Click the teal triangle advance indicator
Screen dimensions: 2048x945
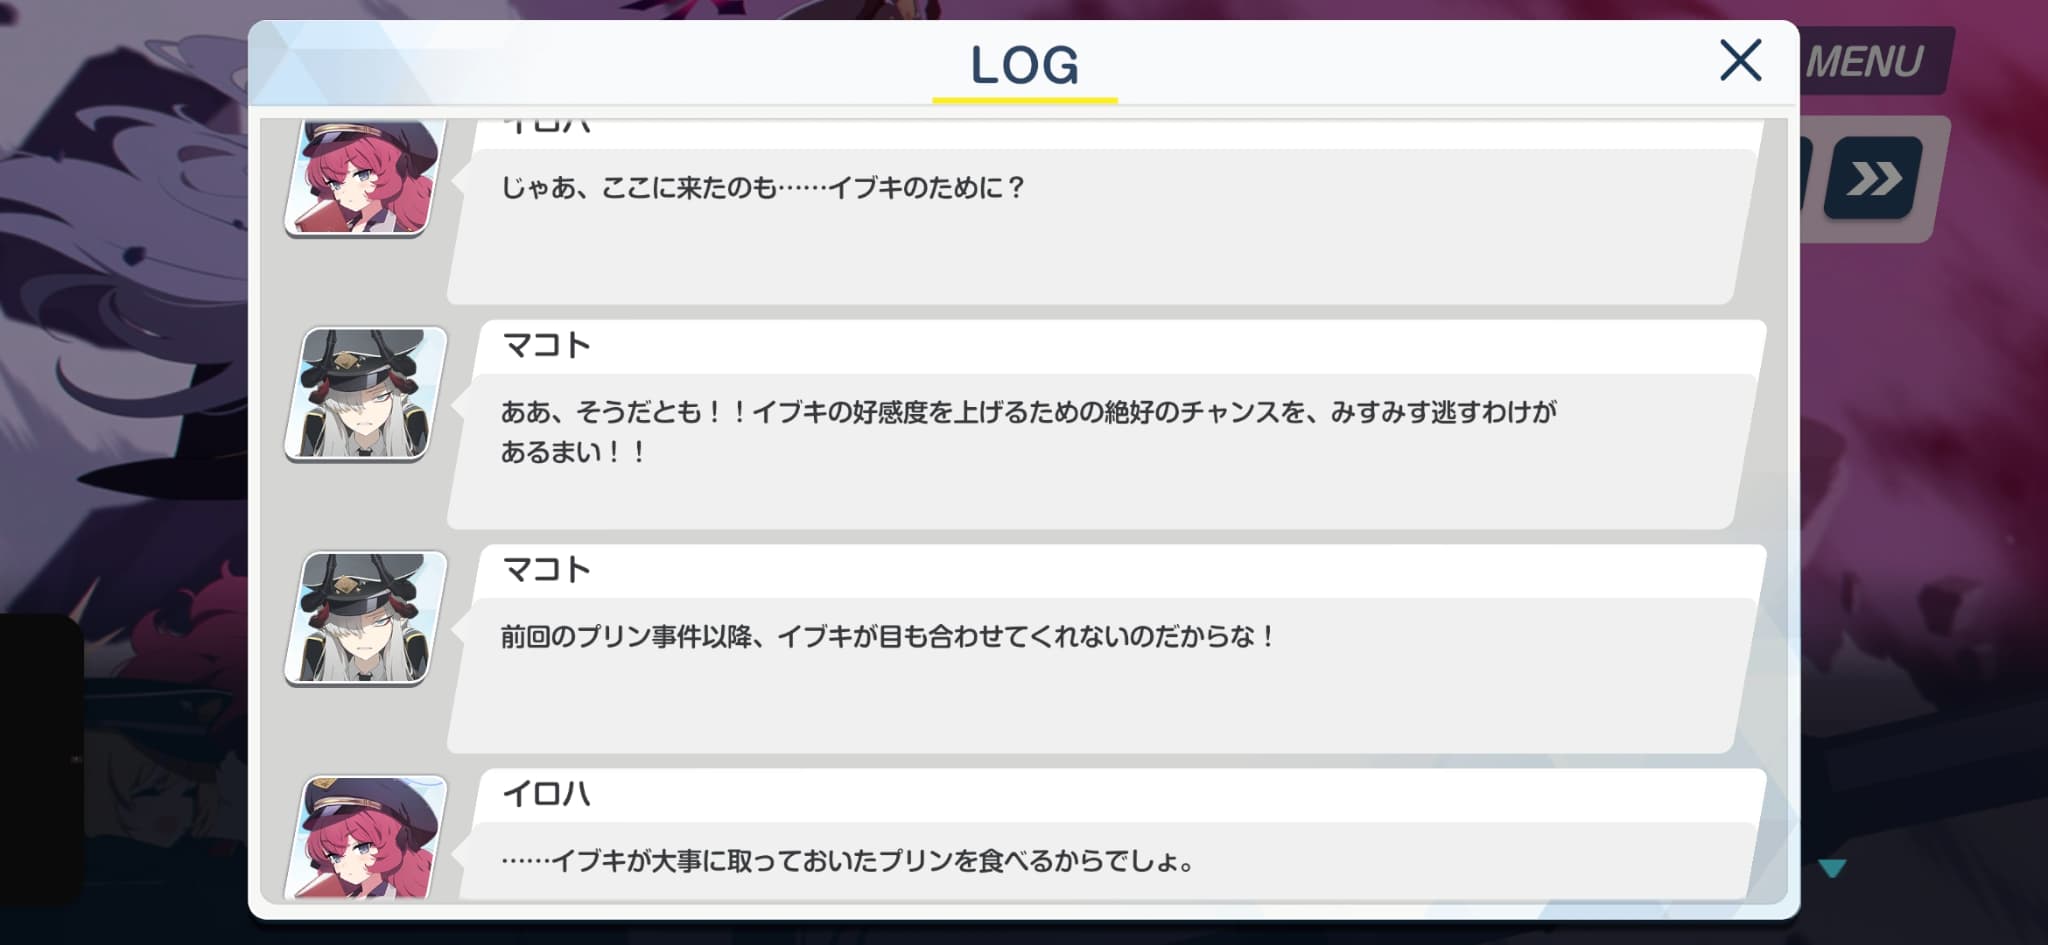point(1832,868)
